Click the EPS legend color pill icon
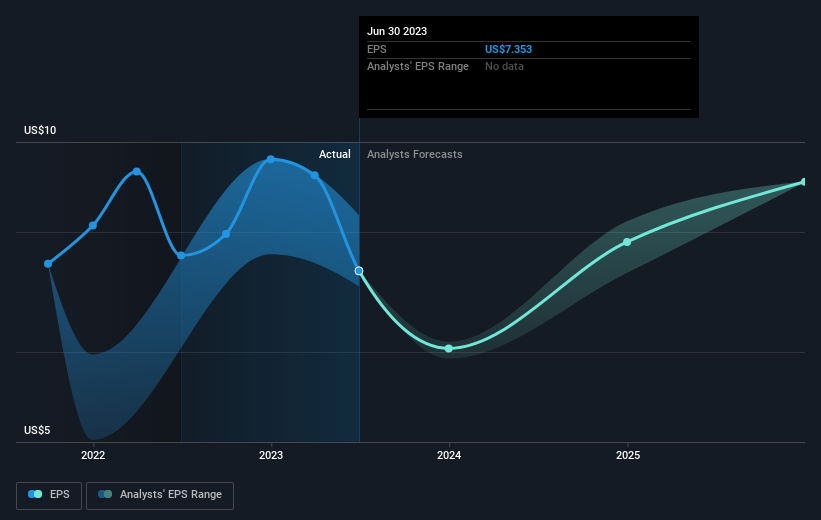Screen dimensions: 821x520 tap(35, 494)
